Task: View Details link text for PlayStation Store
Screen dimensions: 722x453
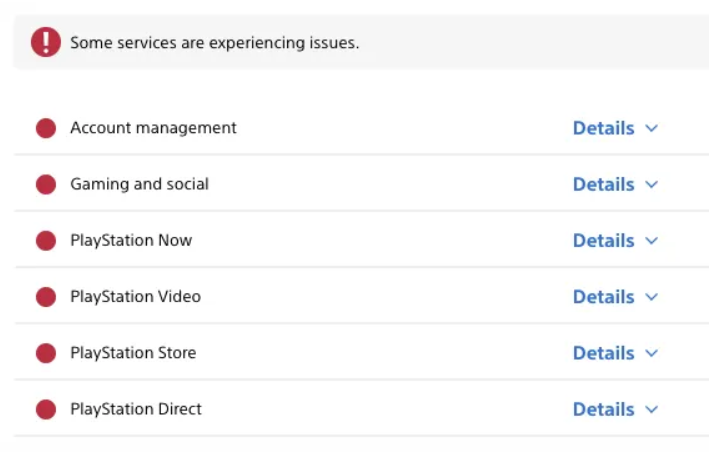Action: click(603, 353)
